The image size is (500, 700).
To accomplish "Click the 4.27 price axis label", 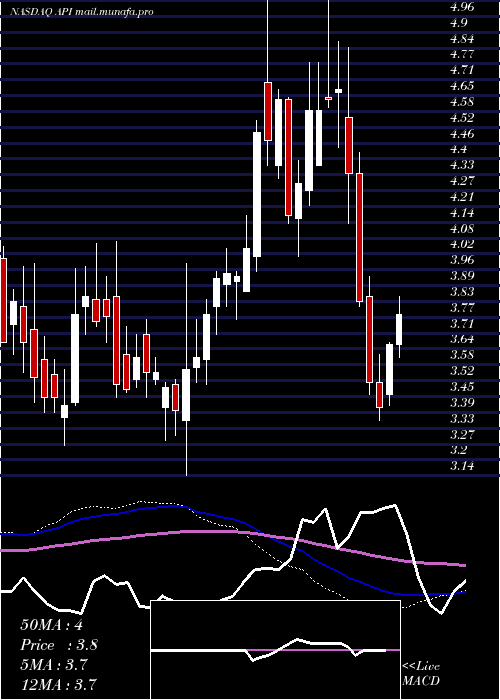I will coord(463,181).
